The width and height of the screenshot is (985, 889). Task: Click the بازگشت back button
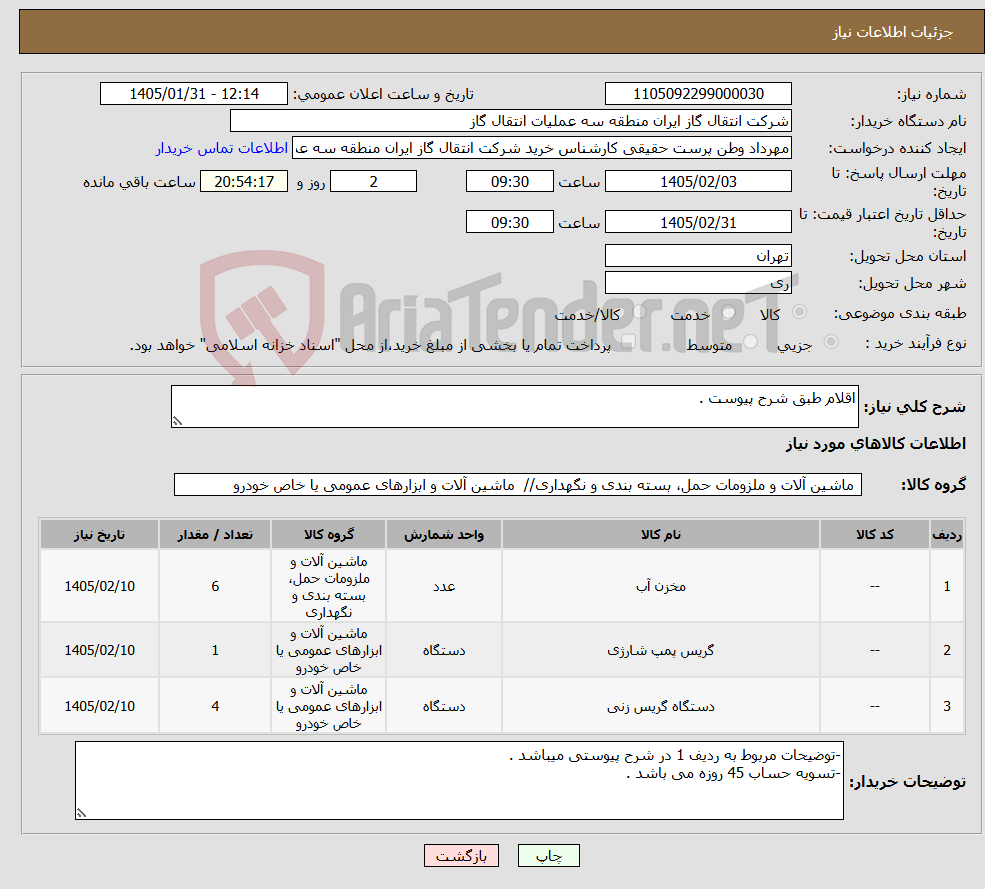point(461,856)
